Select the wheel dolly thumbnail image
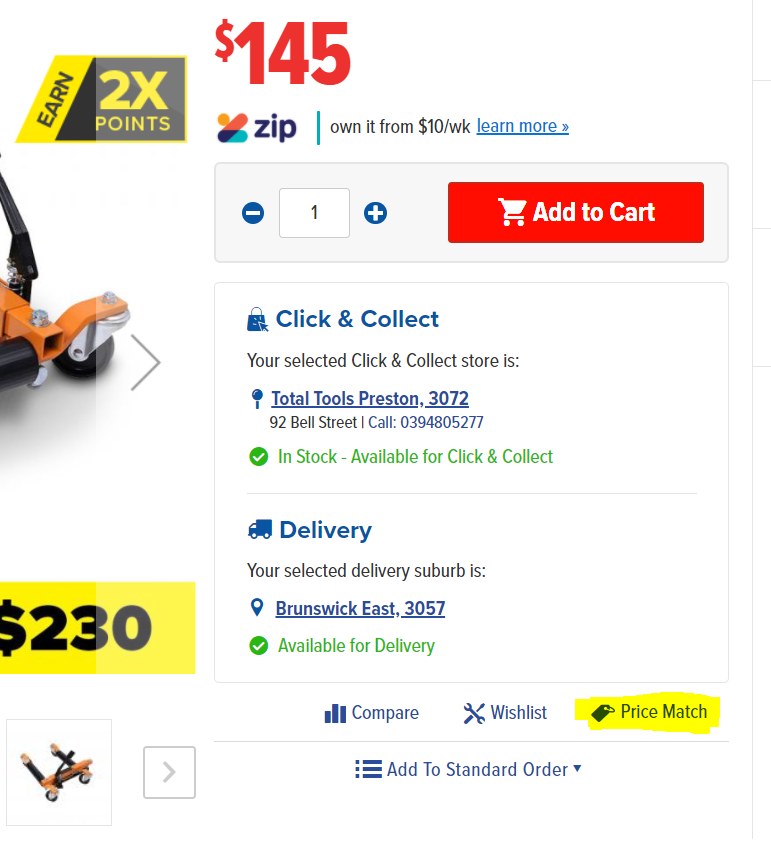 [59, 772]
